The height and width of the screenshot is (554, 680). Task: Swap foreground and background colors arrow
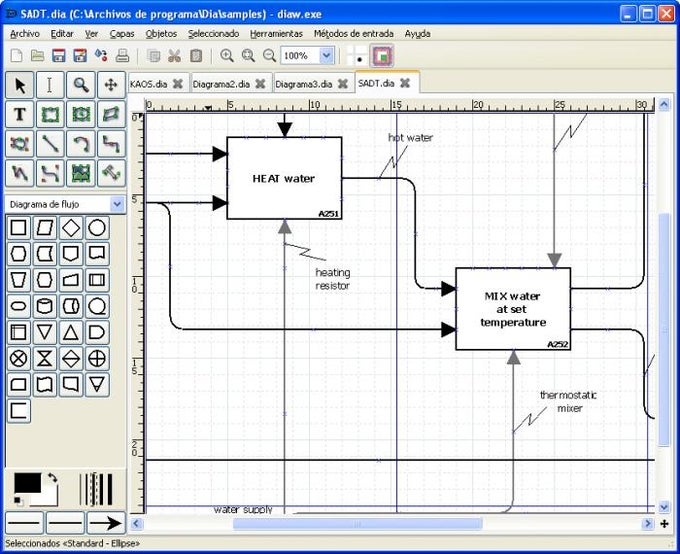(52, 477)
